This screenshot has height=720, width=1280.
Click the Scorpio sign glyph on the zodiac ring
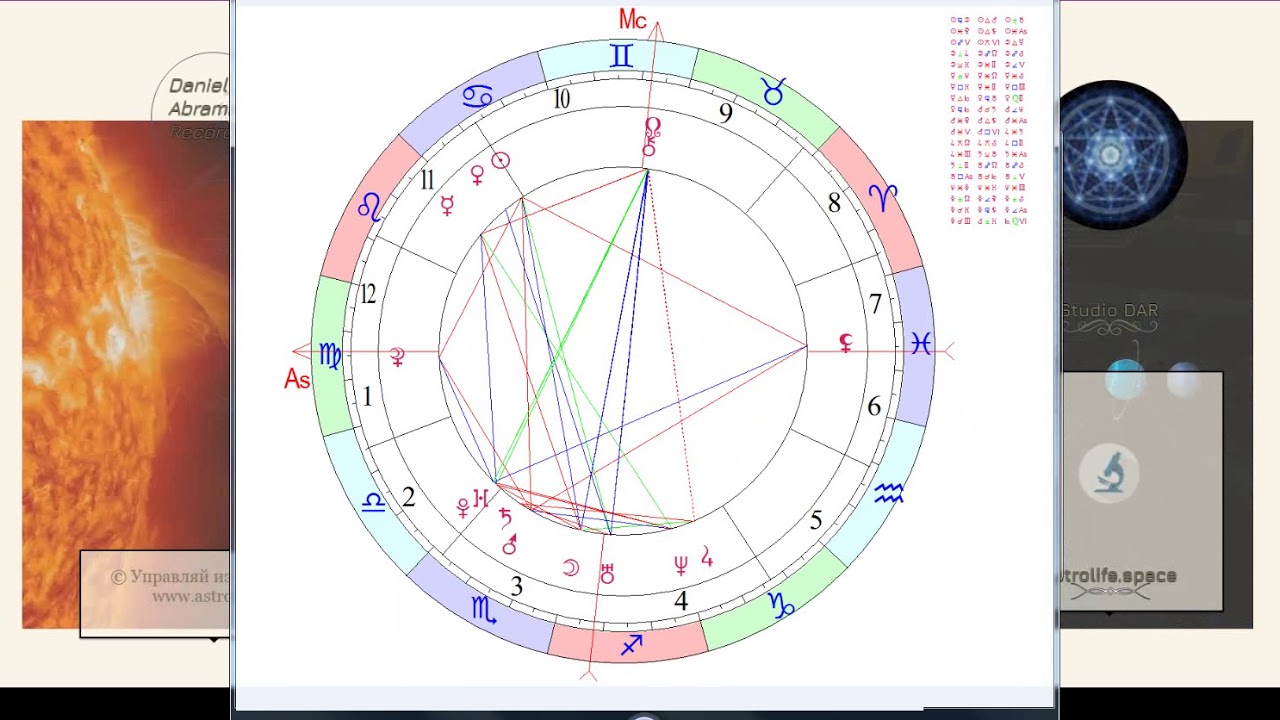pos(484,609)
